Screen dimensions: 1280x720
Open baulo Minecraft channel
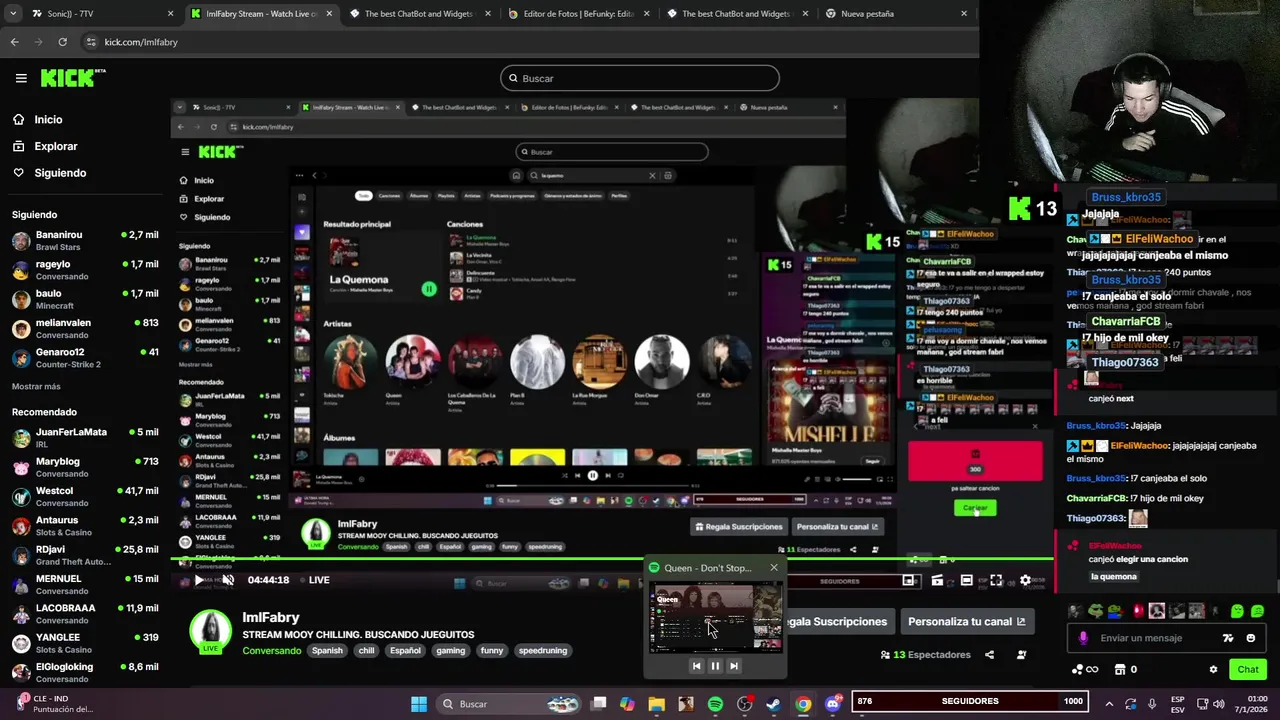click(x=85, y=299)
